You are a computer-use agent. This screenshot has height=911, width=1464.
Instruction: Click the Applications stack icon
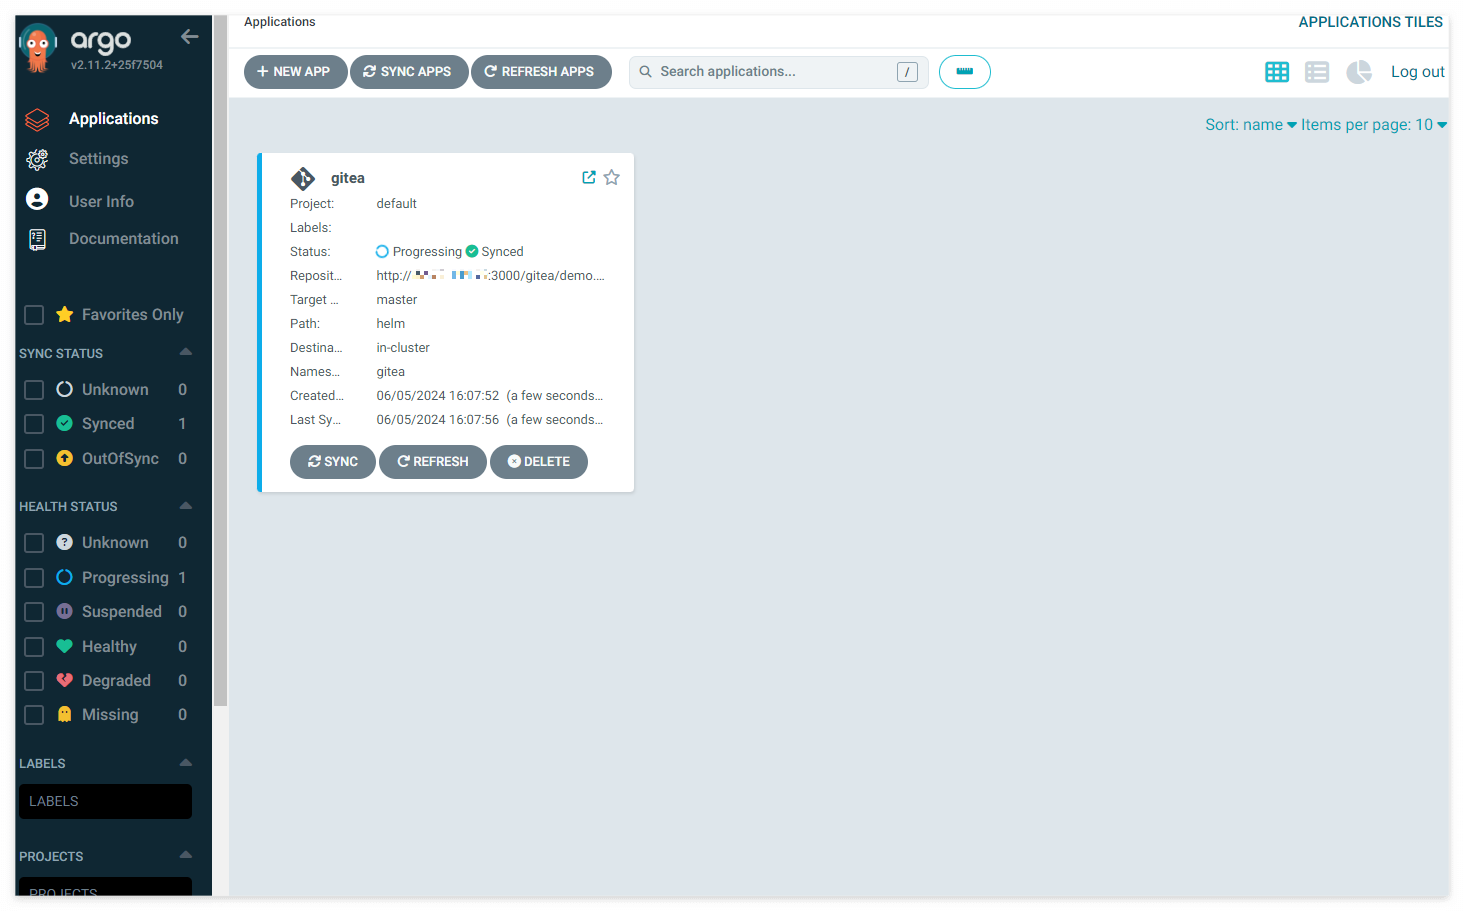pyautogui.click(x=37, y=120)
